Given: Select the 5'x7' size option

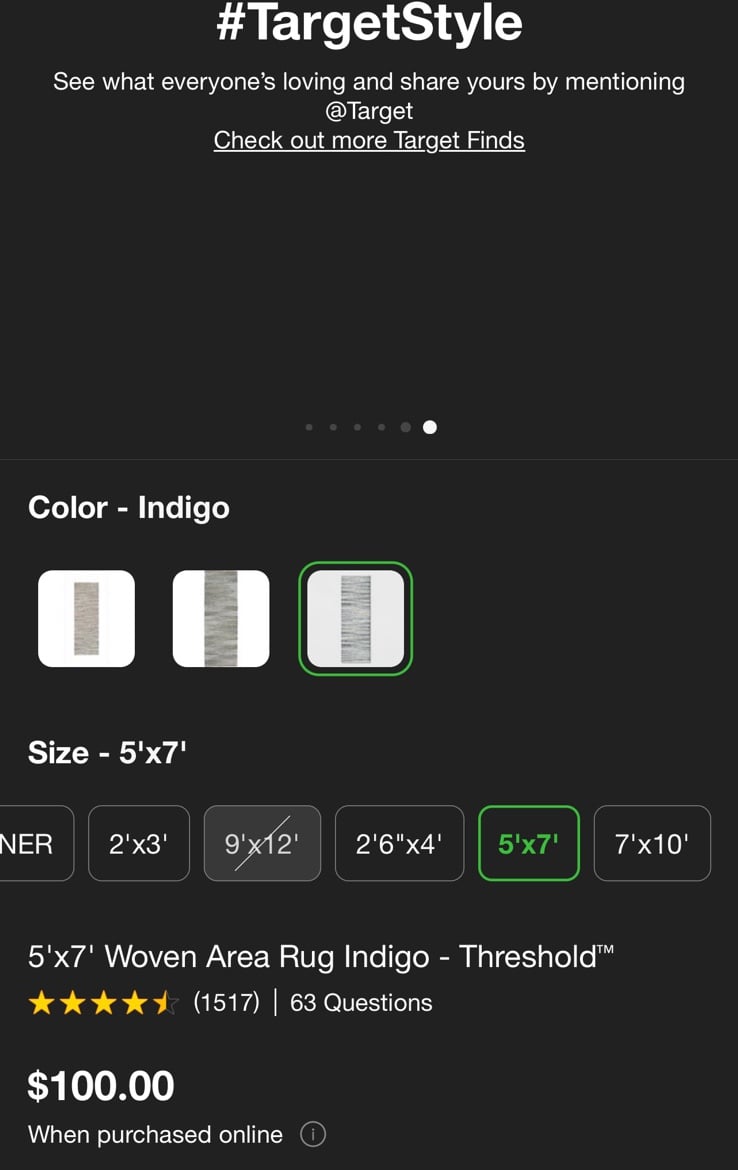Looking at the screenshot, I should pyautogui.click(x=528, y=844).
